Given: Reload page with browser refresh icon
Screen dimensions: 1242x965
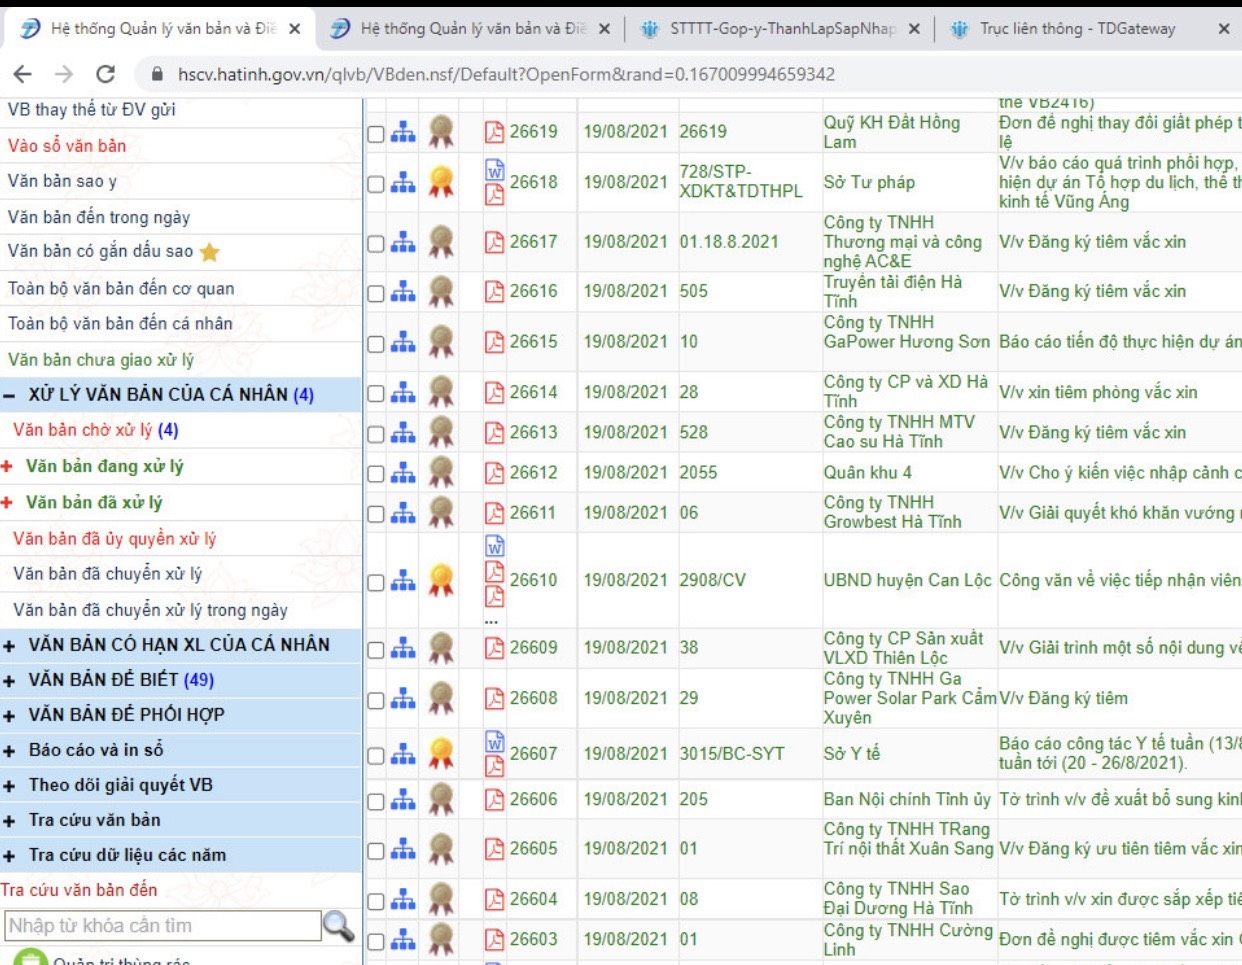Looking at the screenshot, I should point(105,74).
